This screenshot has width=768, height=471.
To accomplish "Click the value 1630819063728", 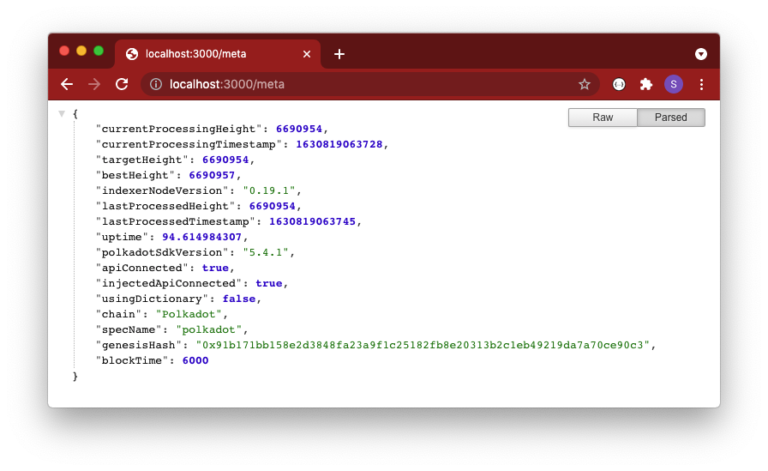I will click(x=339, y=144).
